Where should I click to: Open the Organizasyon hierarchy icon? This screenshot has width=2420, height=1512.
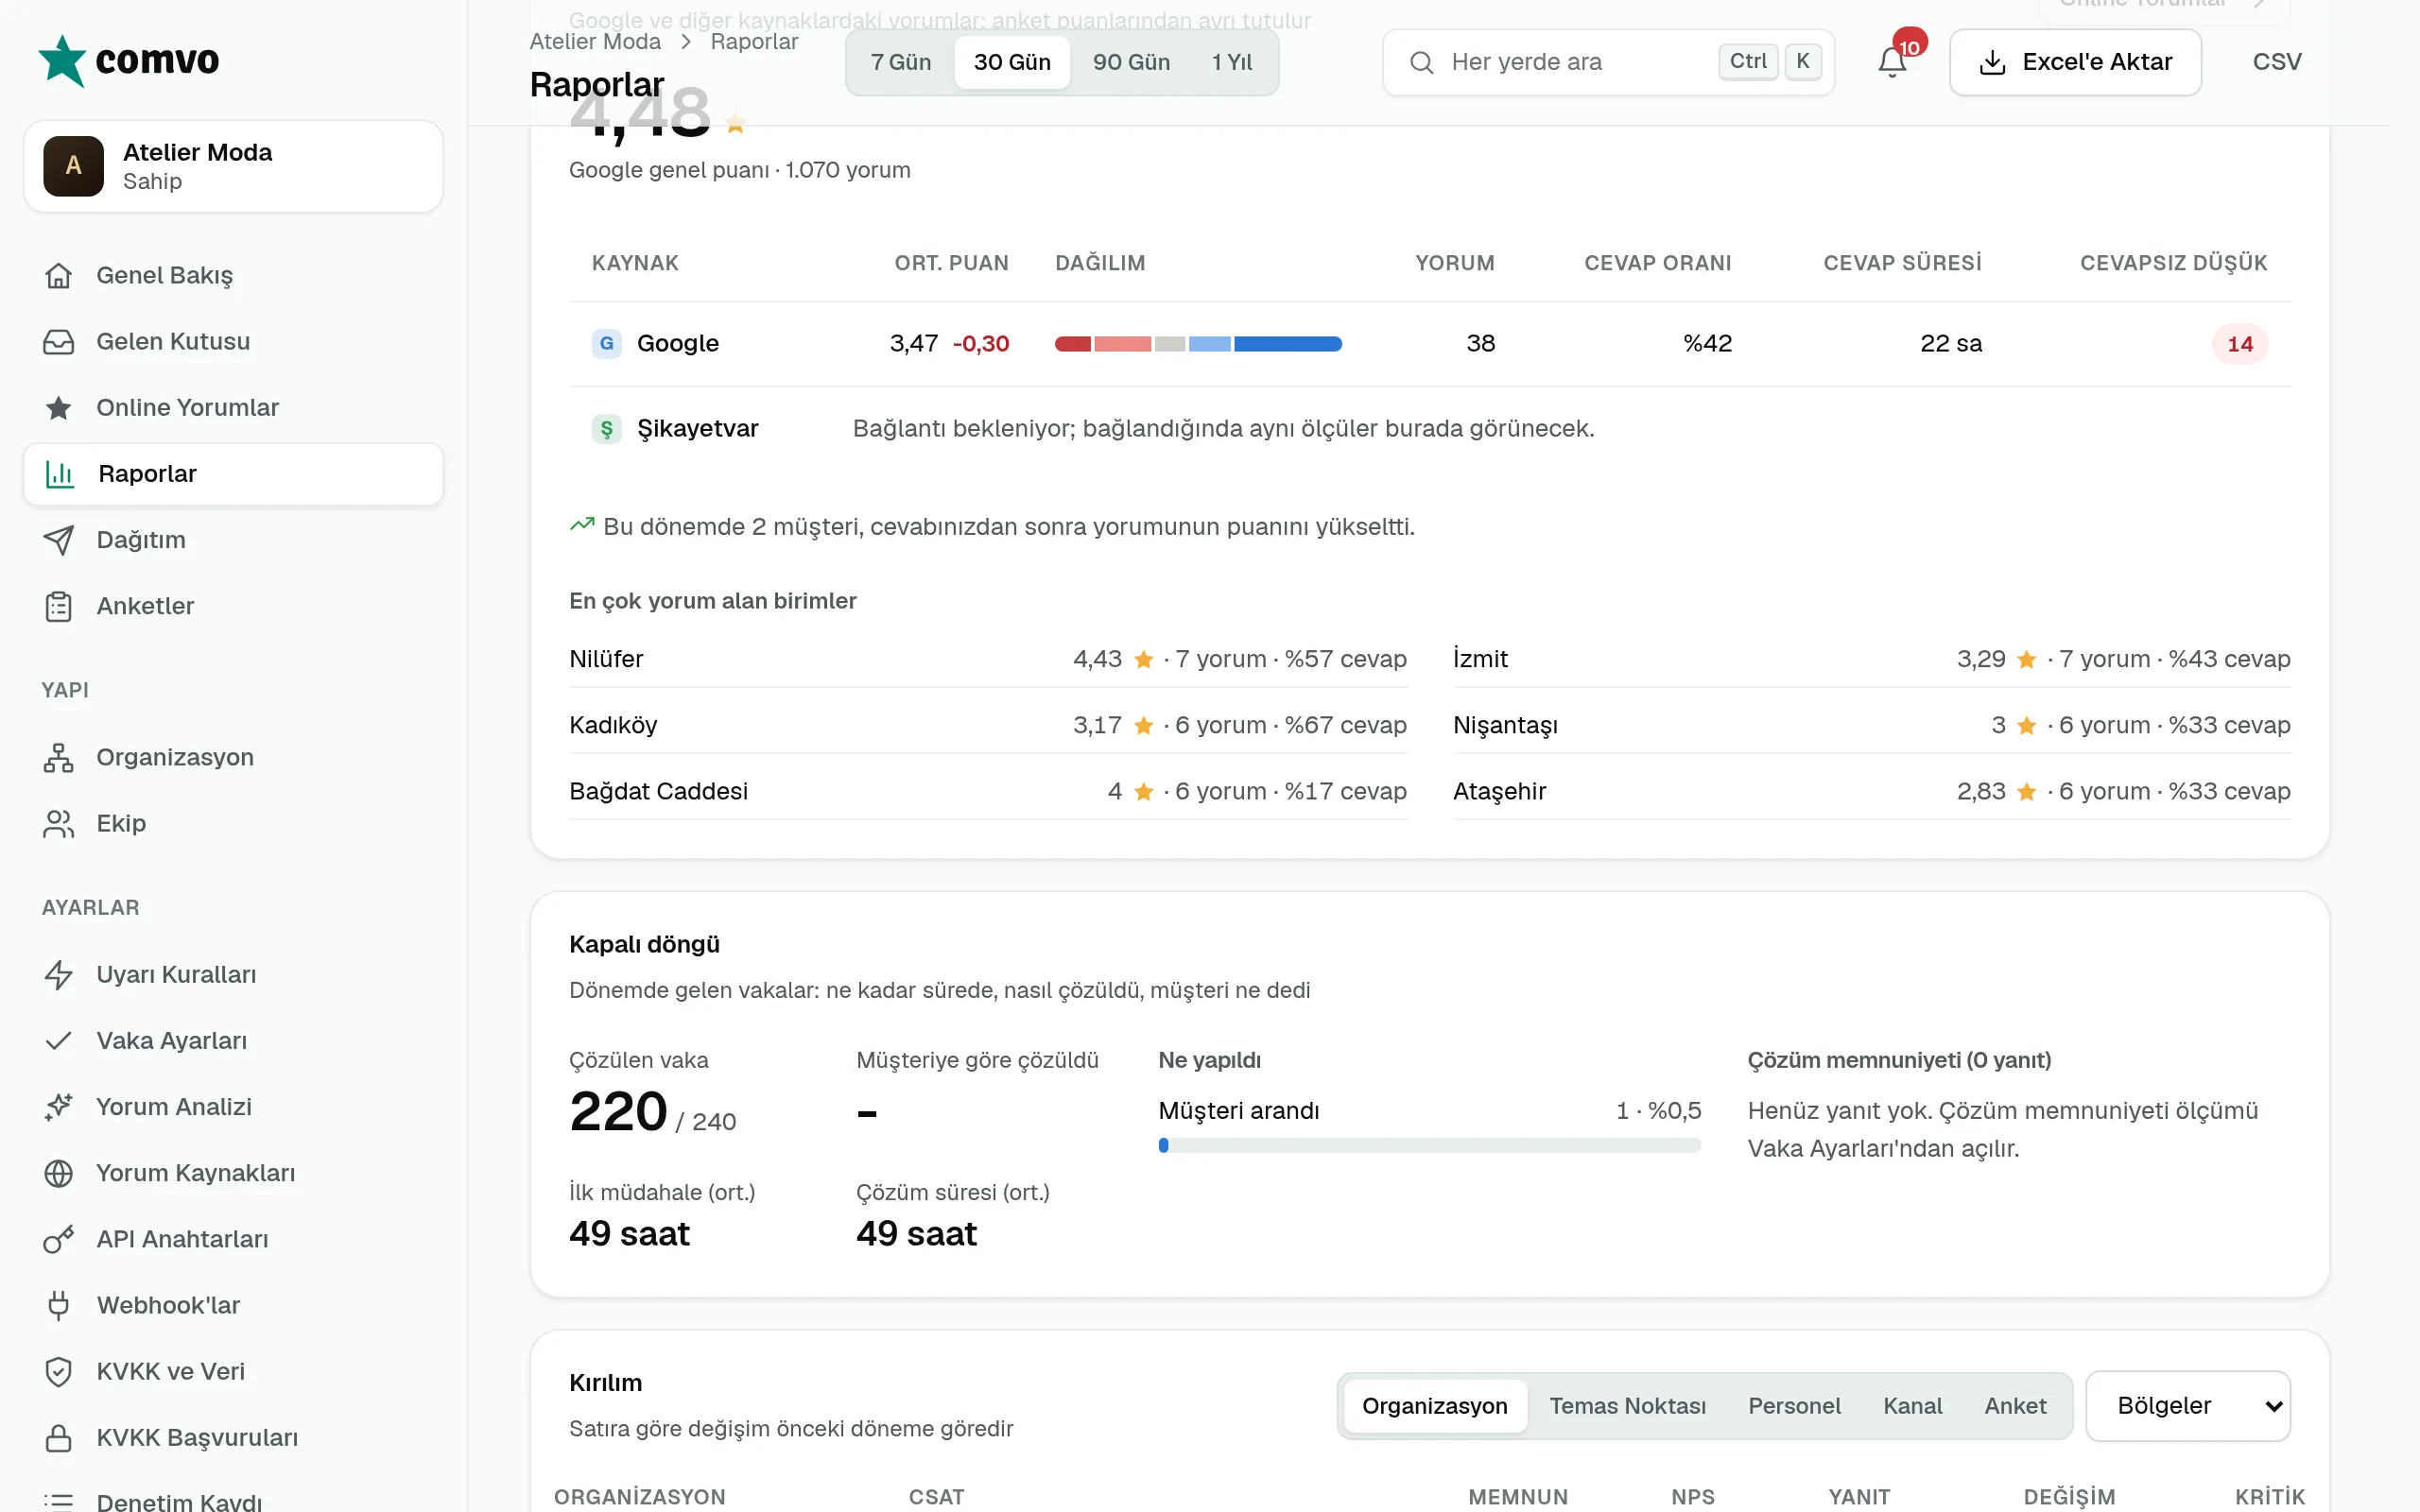pos(59,757)
